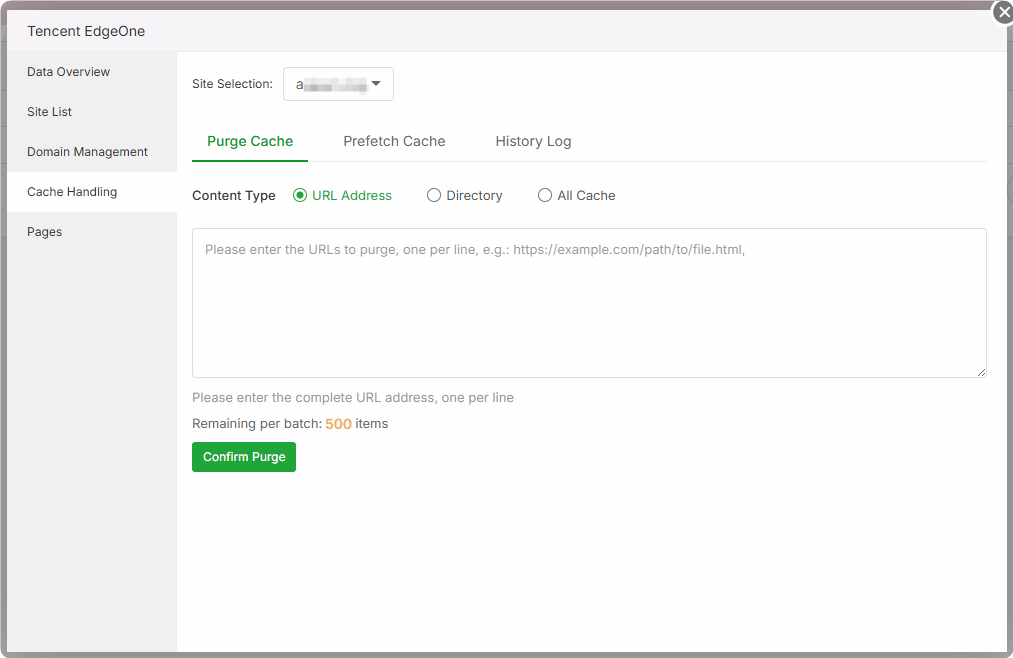
Task: Click the 500 remaining items value
Action: 338,424
